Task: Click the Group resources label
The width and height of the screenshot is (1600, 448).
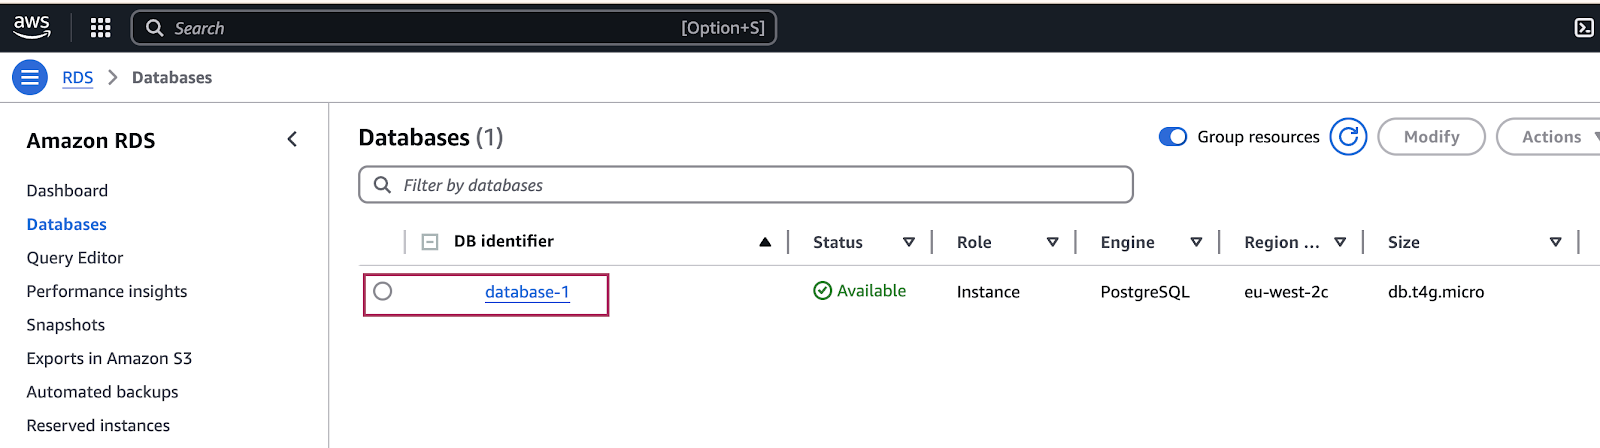Action: (x=1259, y=137)
